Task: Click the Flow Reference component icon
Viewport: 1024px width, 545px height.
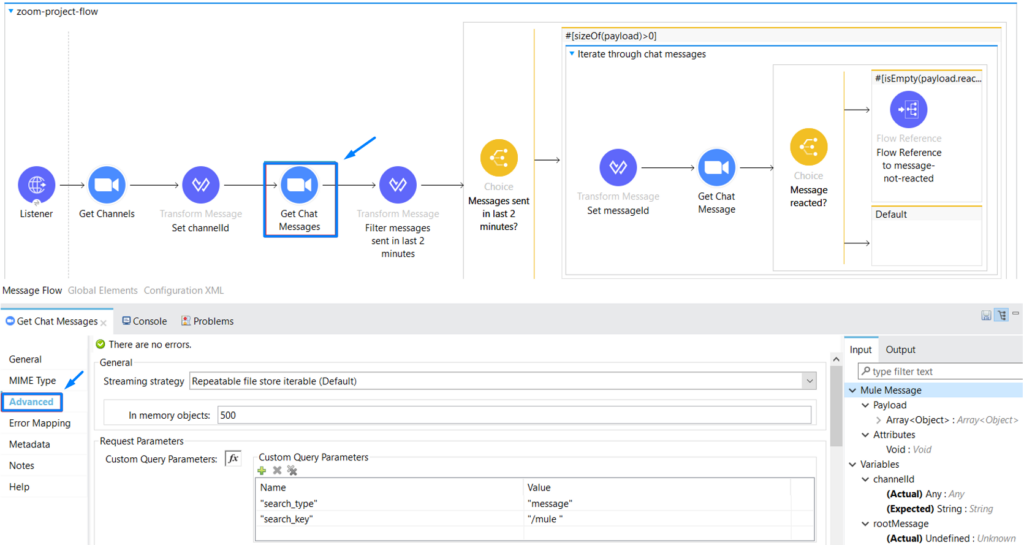Action: coord(908,109)
